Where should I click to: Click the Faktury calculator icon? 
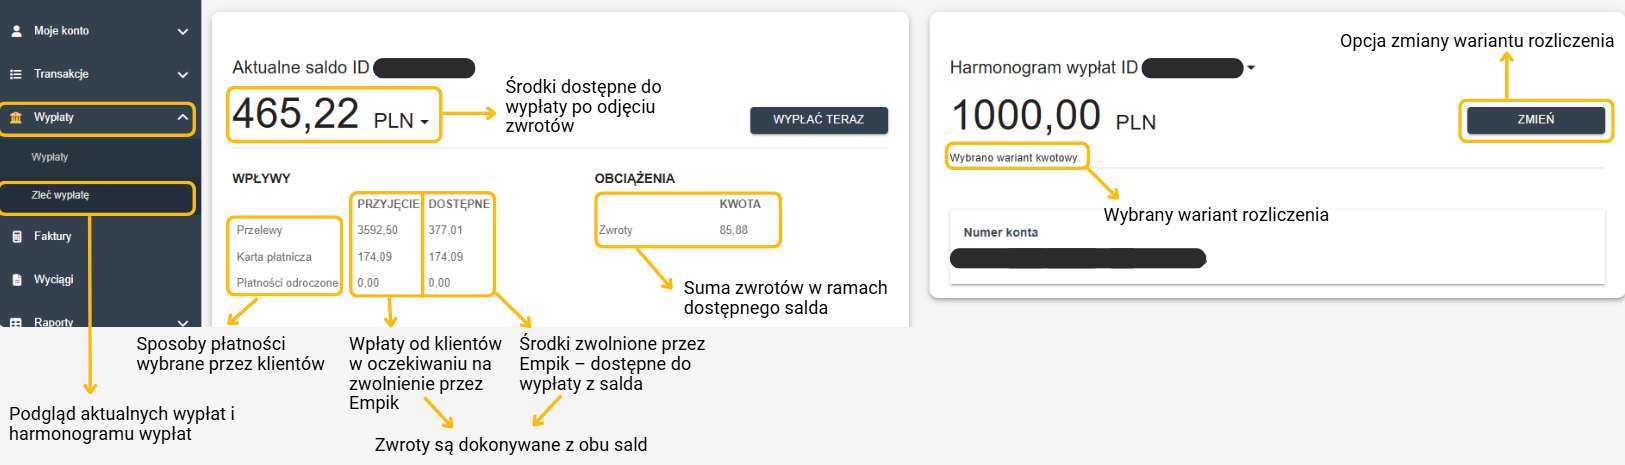(16, 237)
